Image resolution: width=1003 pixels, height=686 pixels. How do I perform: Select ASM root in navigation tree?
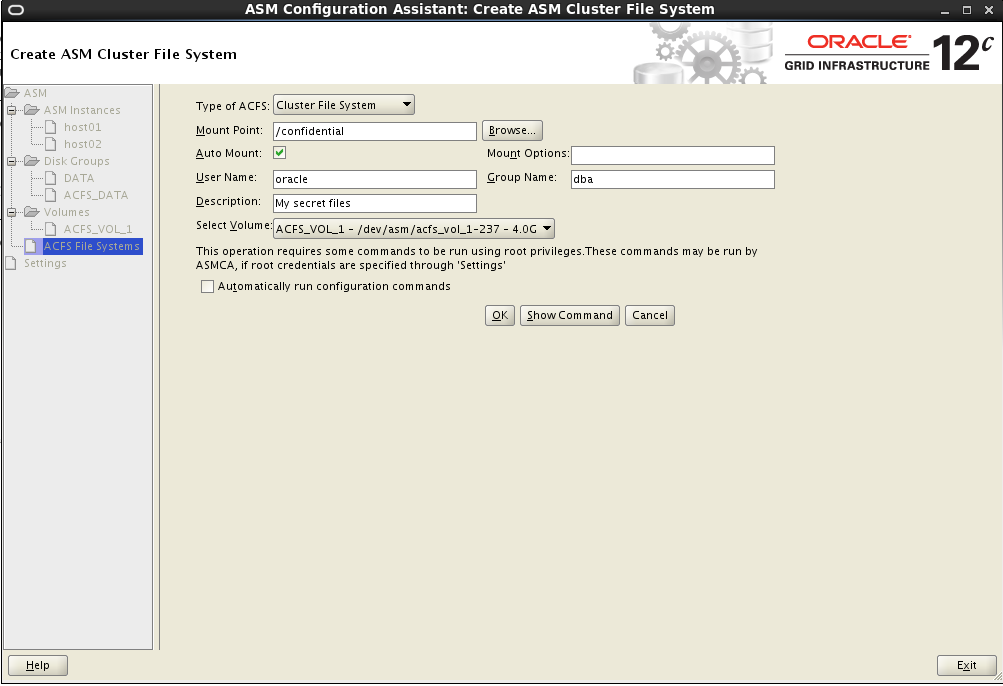35,93
